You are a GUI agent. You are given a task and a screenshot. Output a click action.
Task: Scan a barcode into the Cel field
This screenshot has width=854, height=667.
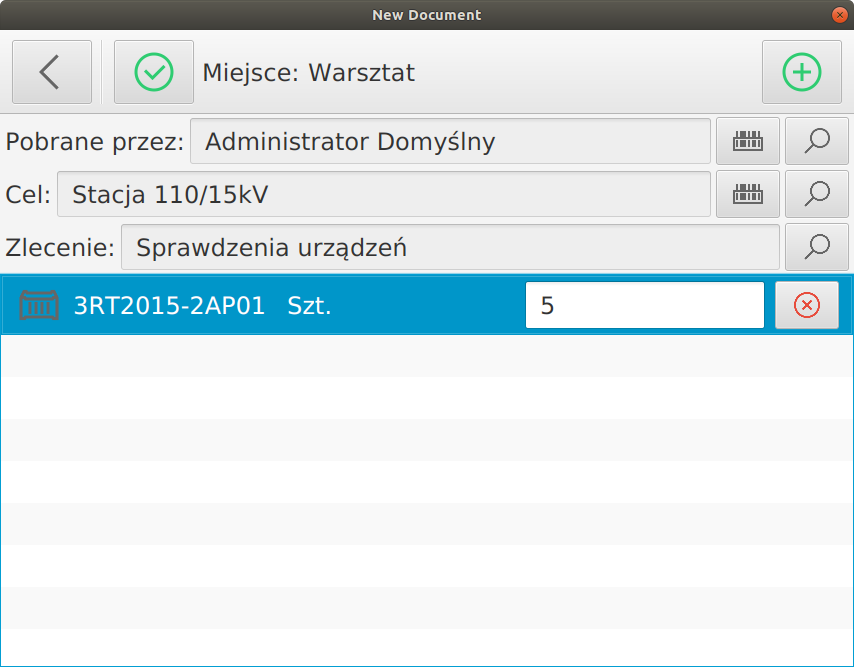tap(747, 194)
